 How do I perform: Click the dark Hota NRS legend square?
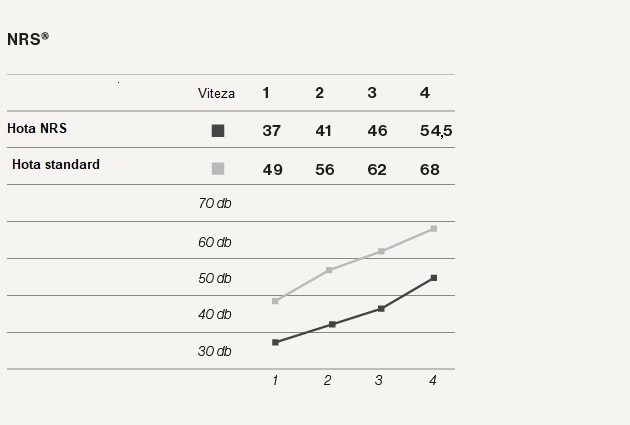pos(218,131)
